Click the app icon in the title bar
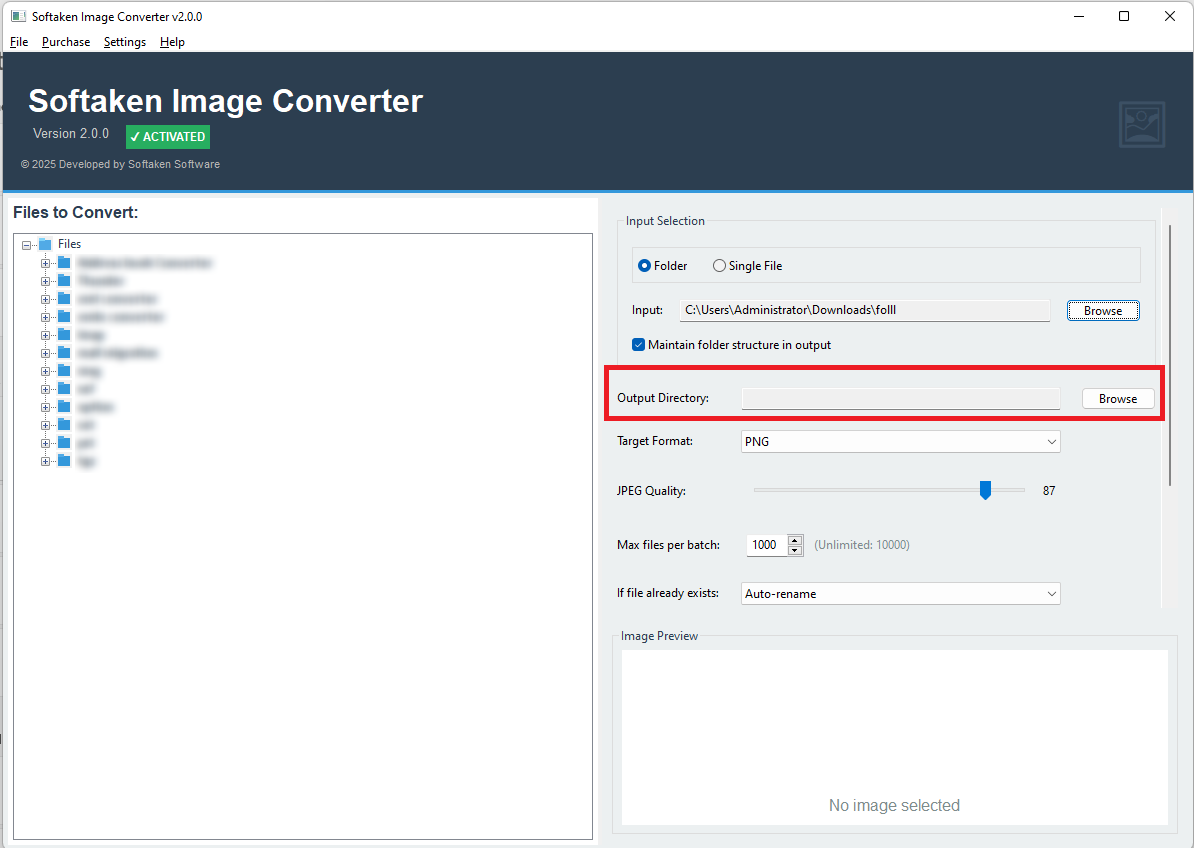 18,16
